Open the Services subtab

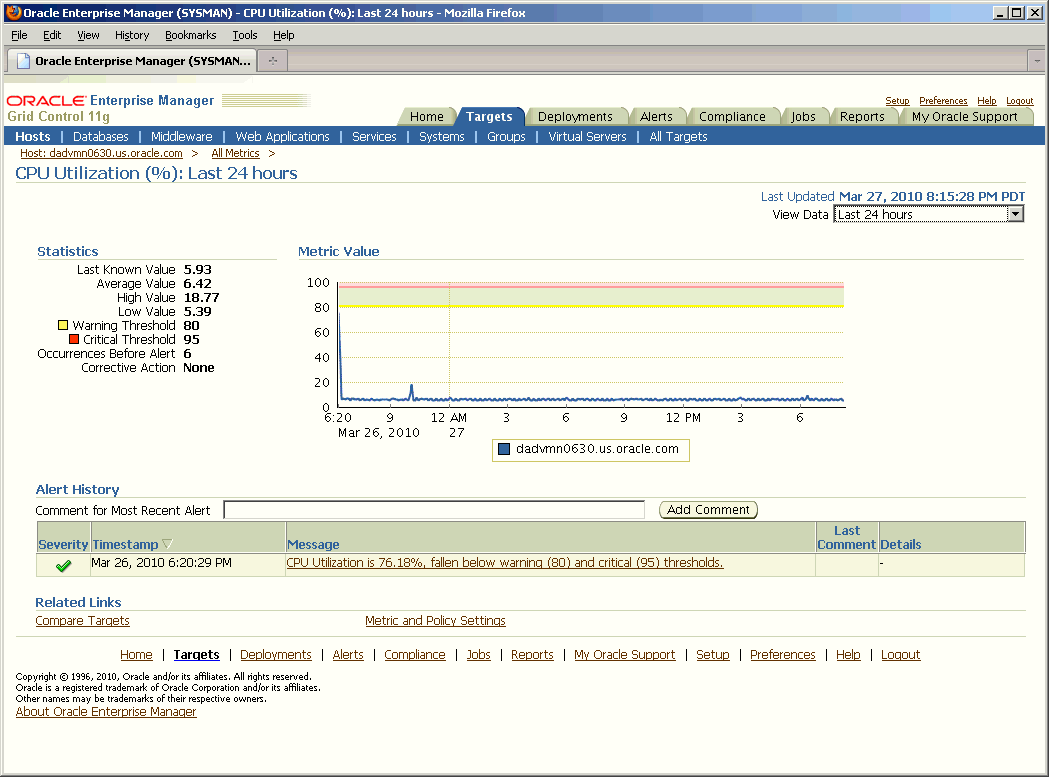point(374,137)
